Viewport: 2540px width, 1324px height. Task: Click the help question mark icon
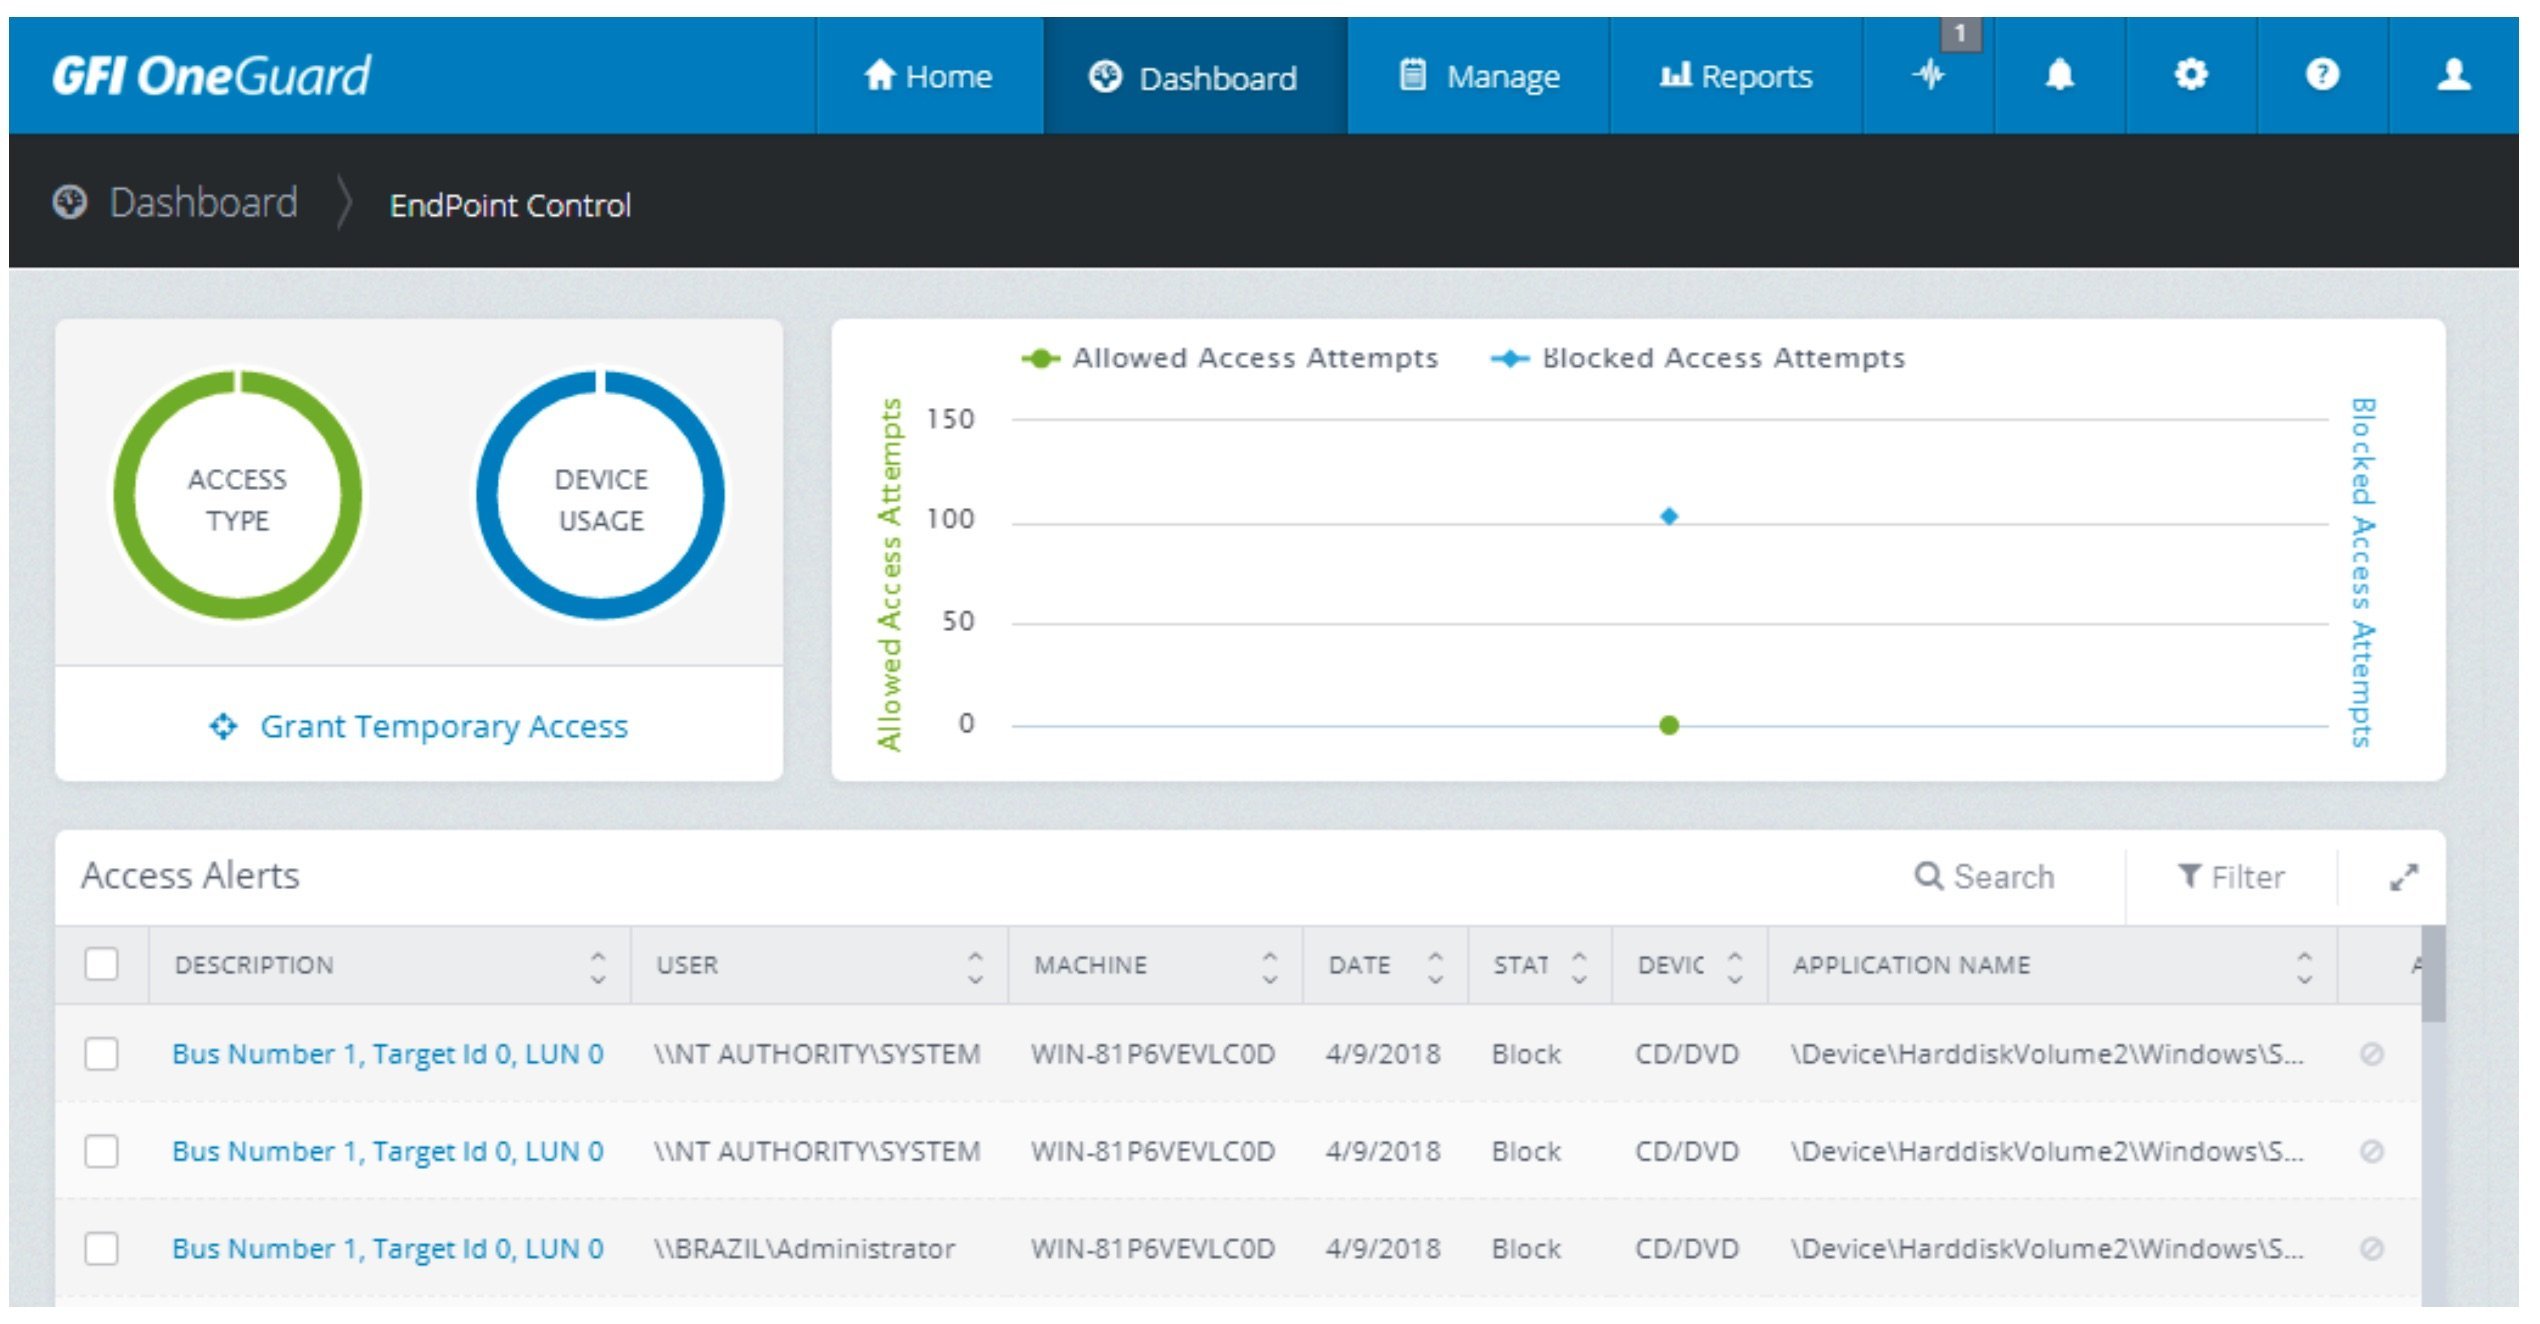[x=2322, y=75]
